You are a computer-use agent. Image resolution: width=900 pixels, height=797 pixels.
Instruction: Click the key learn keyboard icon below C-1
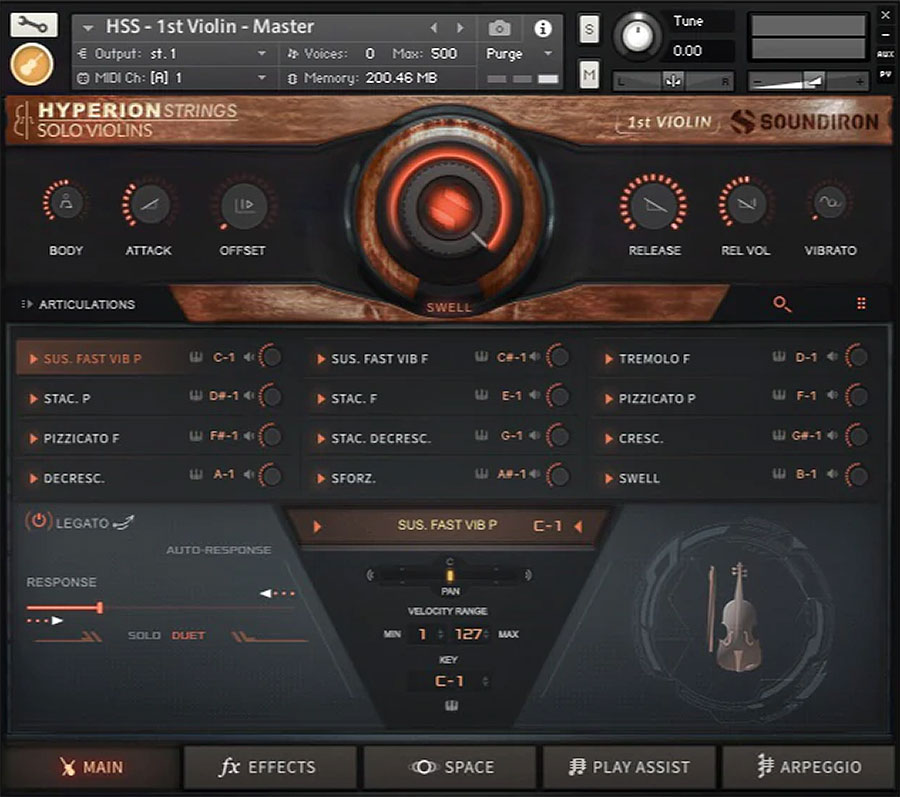pos(451,706)
